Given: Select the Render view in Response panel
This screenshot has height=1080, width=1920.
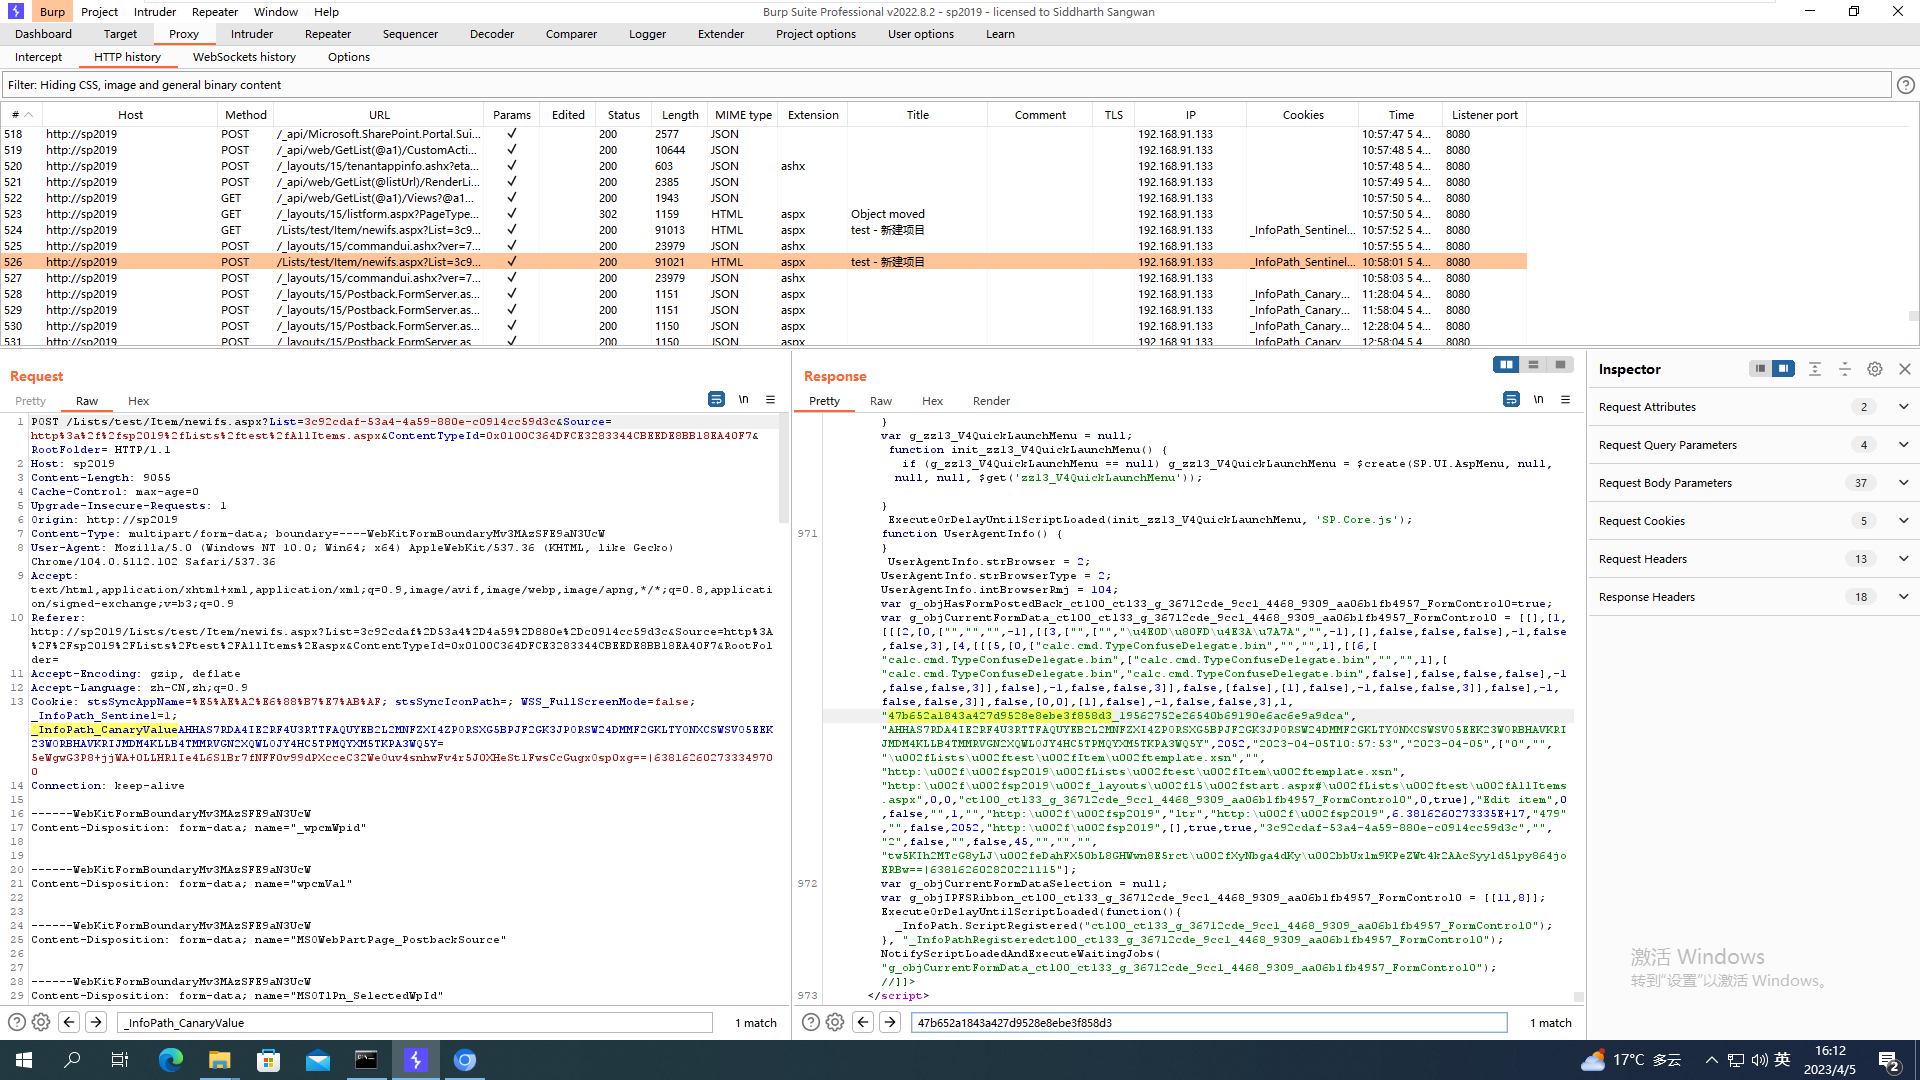Looking at the screenshot, I should tap(991, 401).
